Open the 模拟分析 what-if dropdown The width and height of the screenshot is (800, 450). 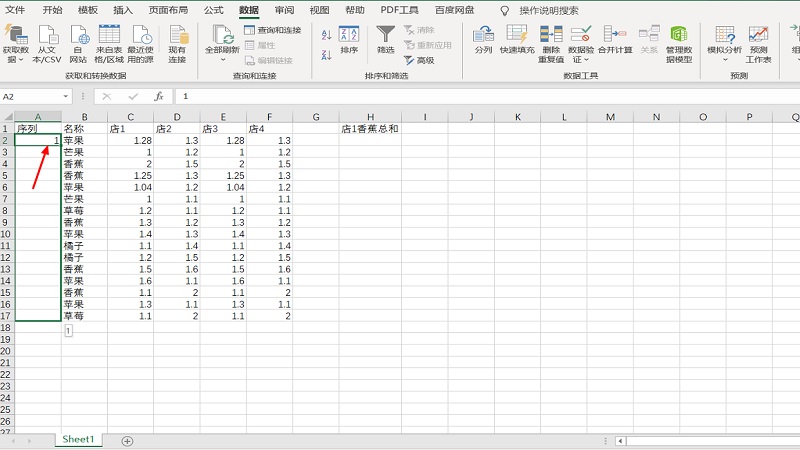click(724, 49)
